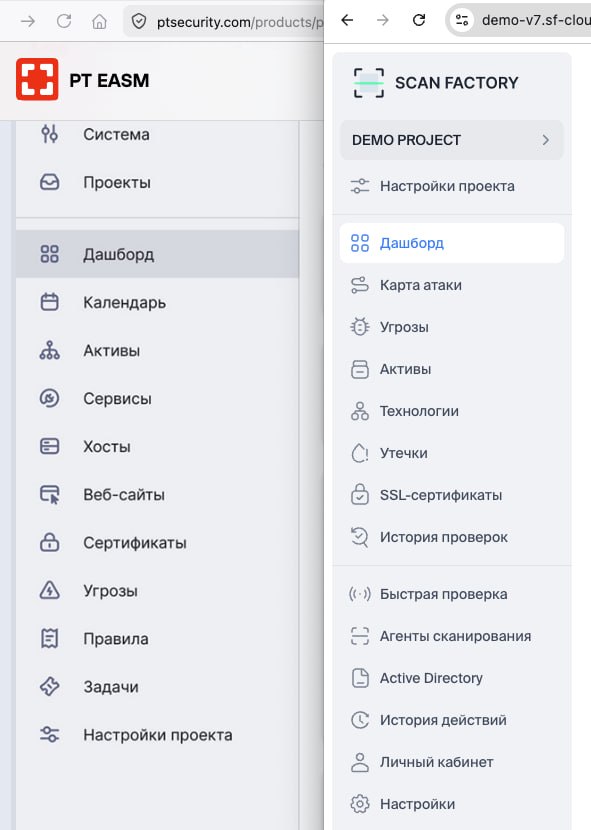Viewport: 591px width, 830px height.
Task: Open Календарь menu item
Action: [157, 302]
